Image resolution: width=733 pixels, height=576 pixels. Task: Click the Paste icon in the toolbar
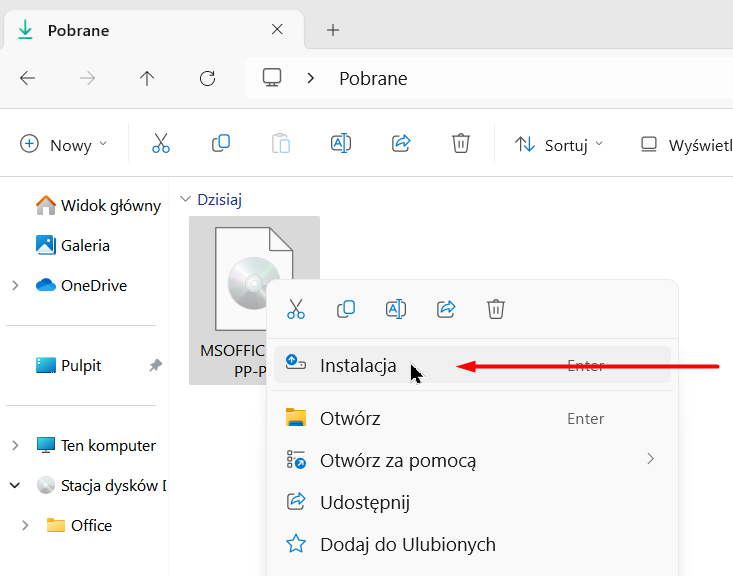[x=280, y=143]
